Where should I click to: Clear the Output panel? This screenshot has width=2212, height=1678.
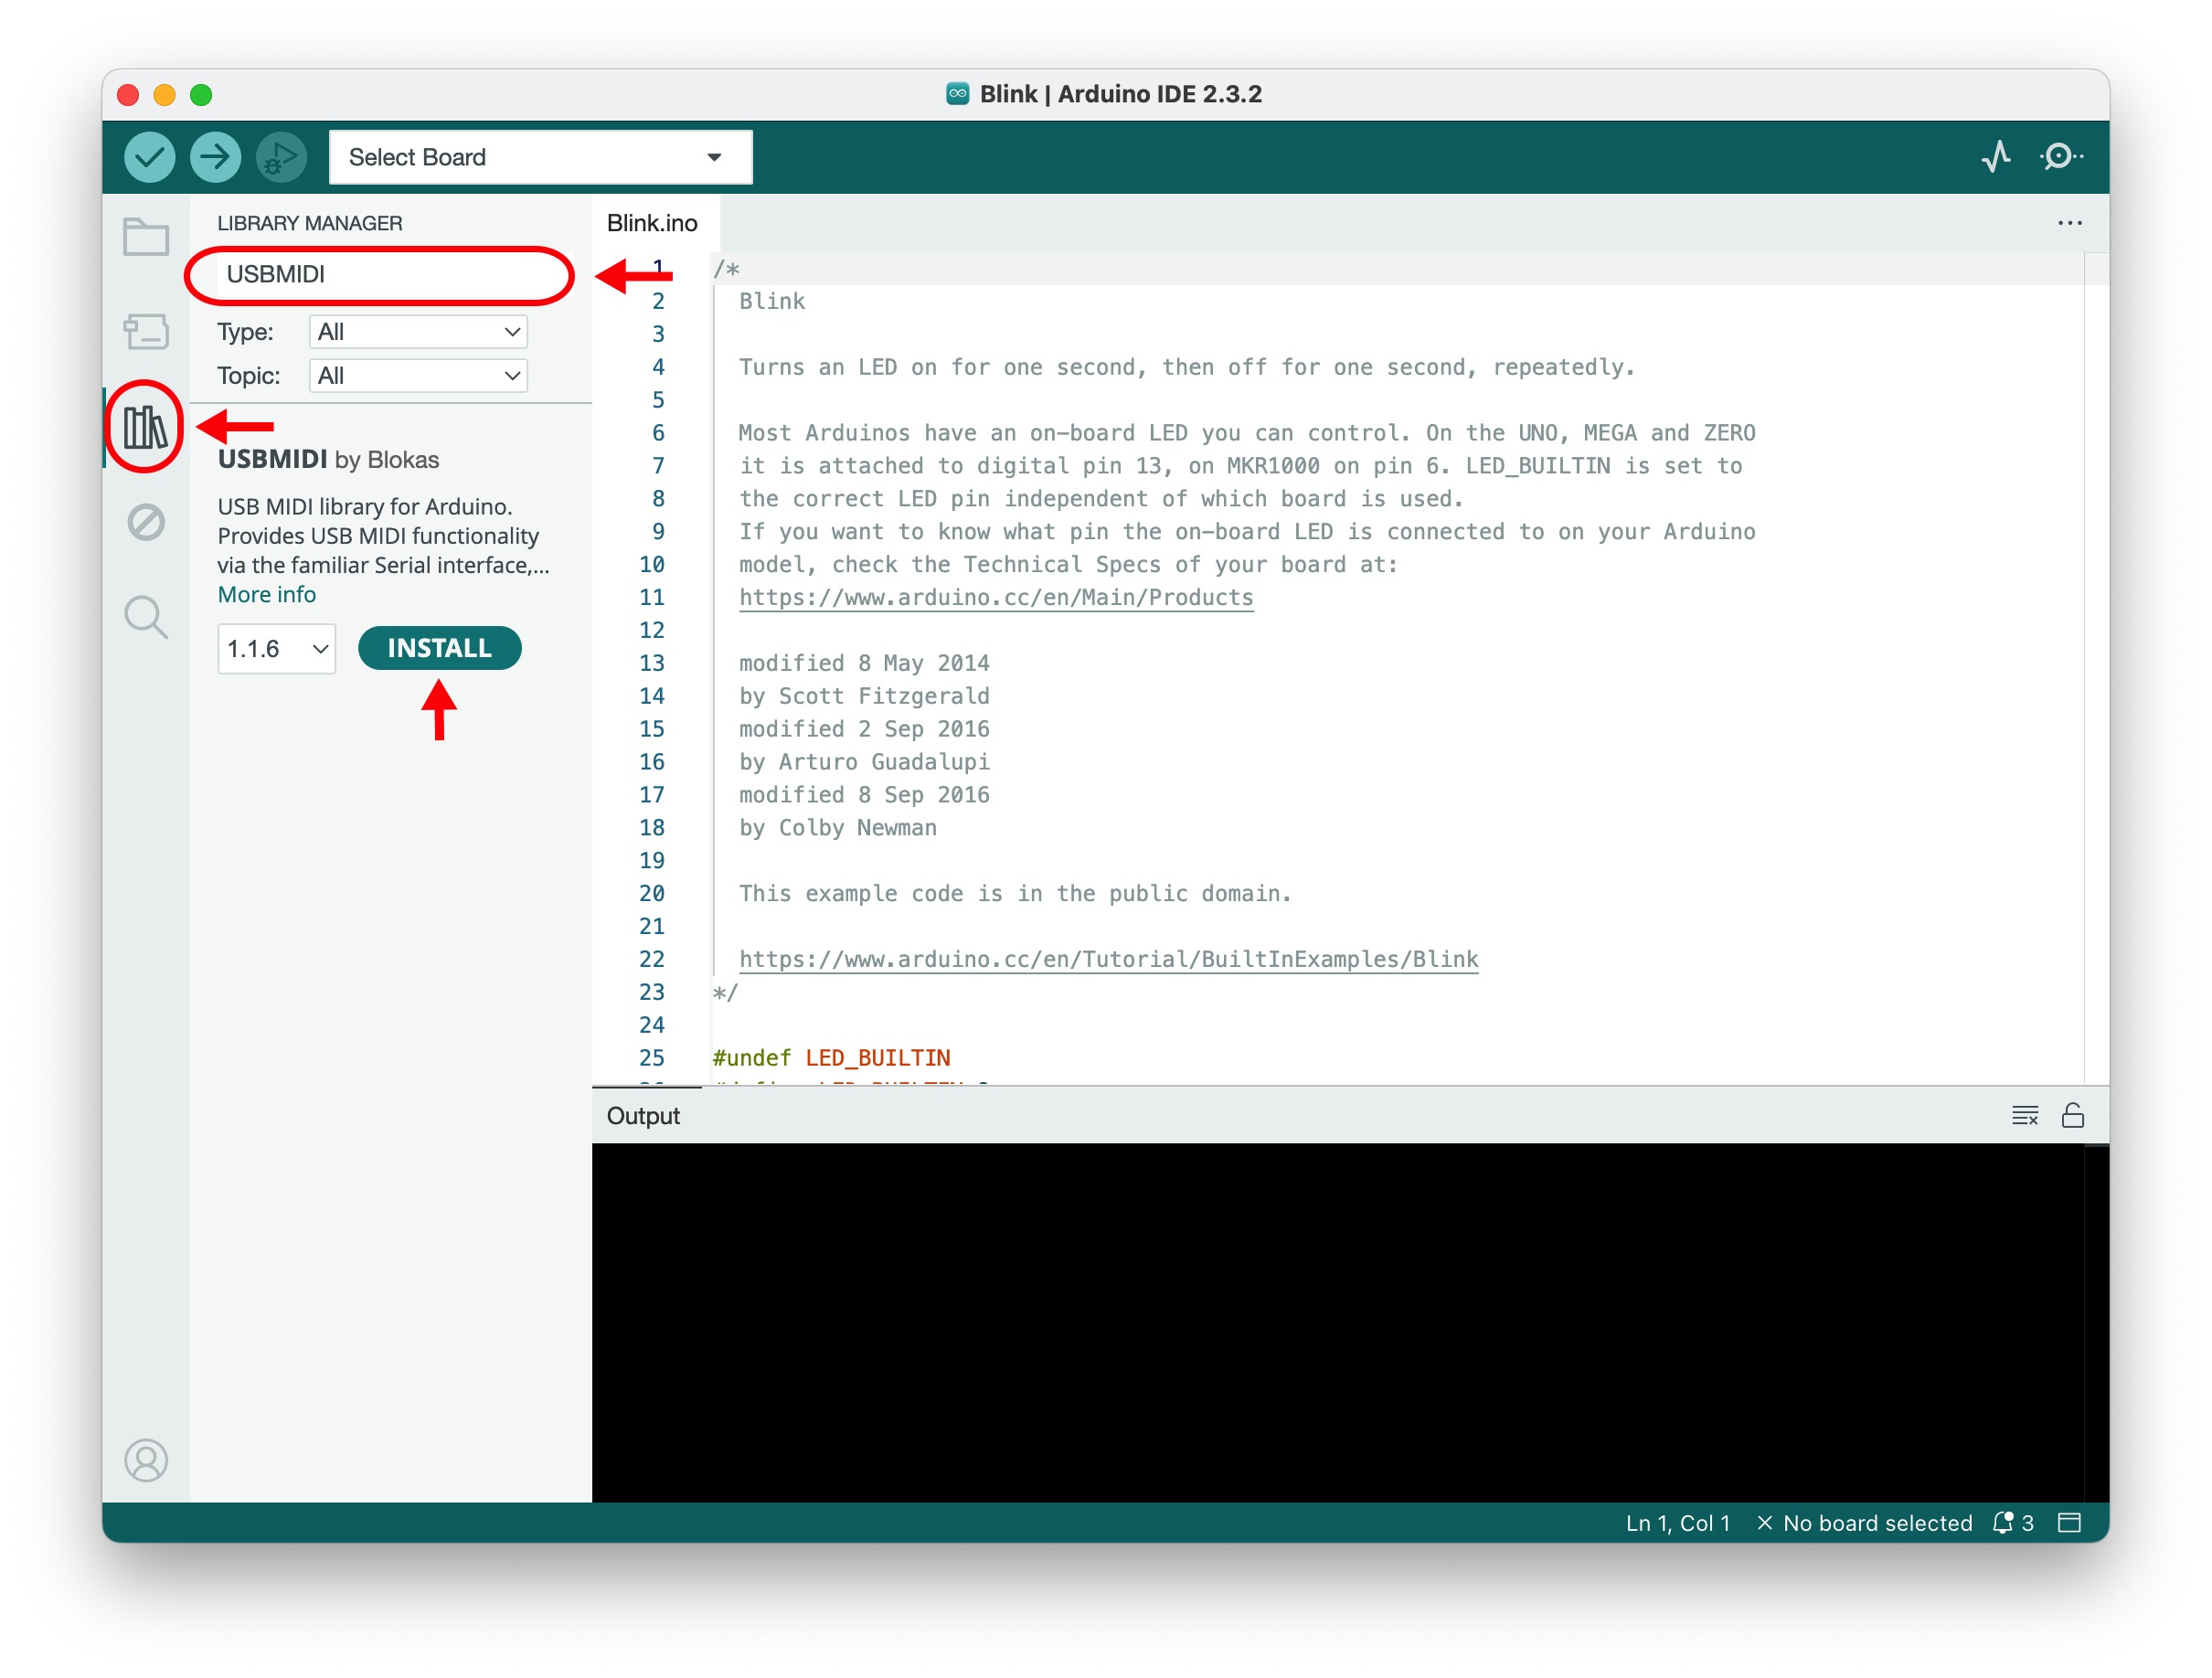pos(2024,1115)
